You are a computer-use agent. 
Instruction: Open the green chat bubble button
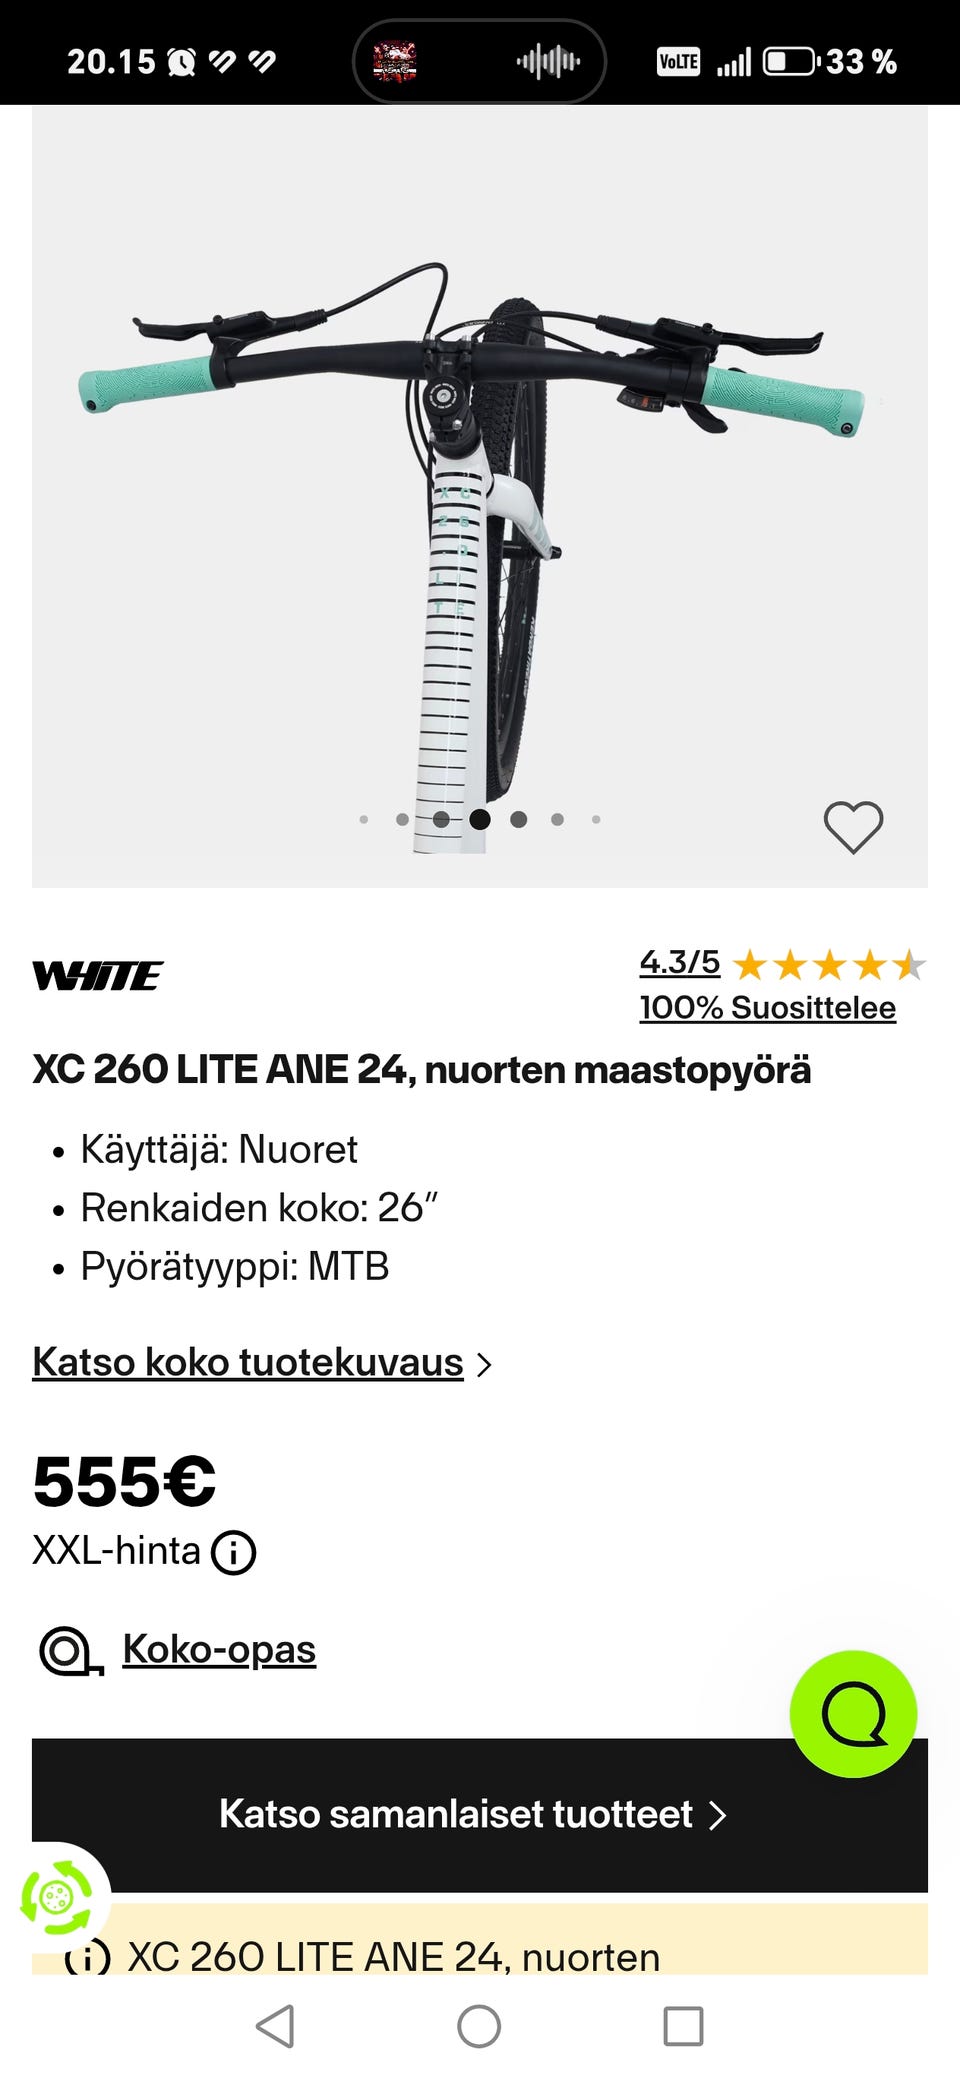click(853, 1713)
